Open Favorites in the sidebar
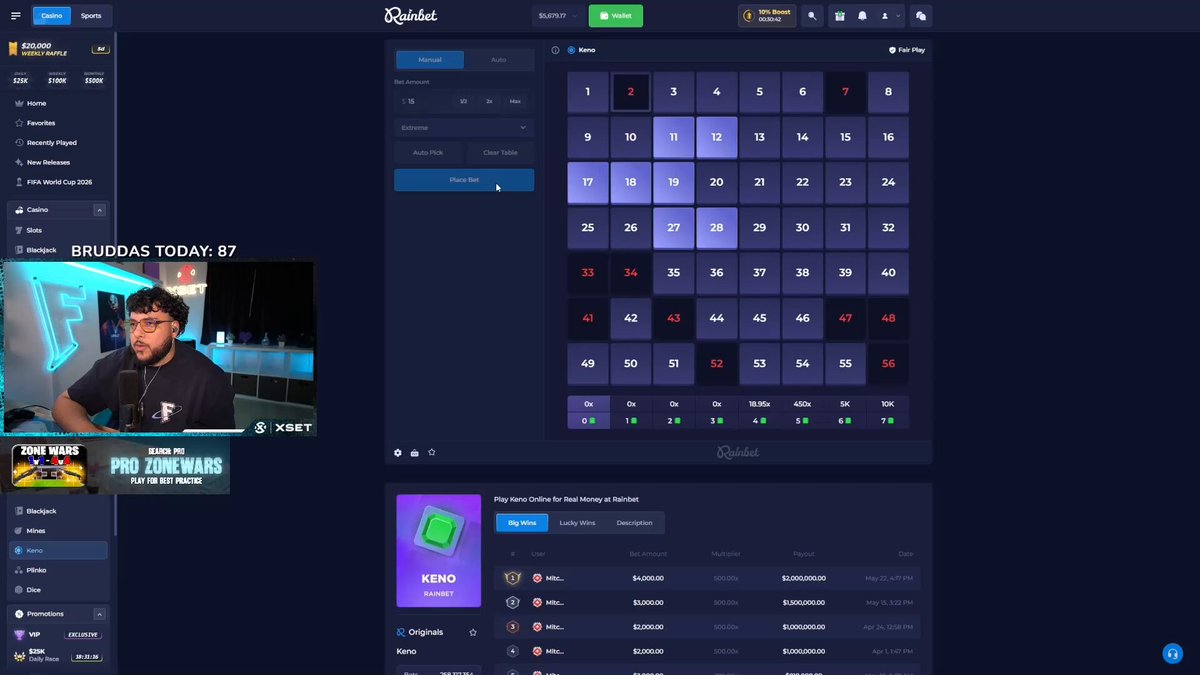The width and height of the screenshot is (1200, 675). click(58, 123)
